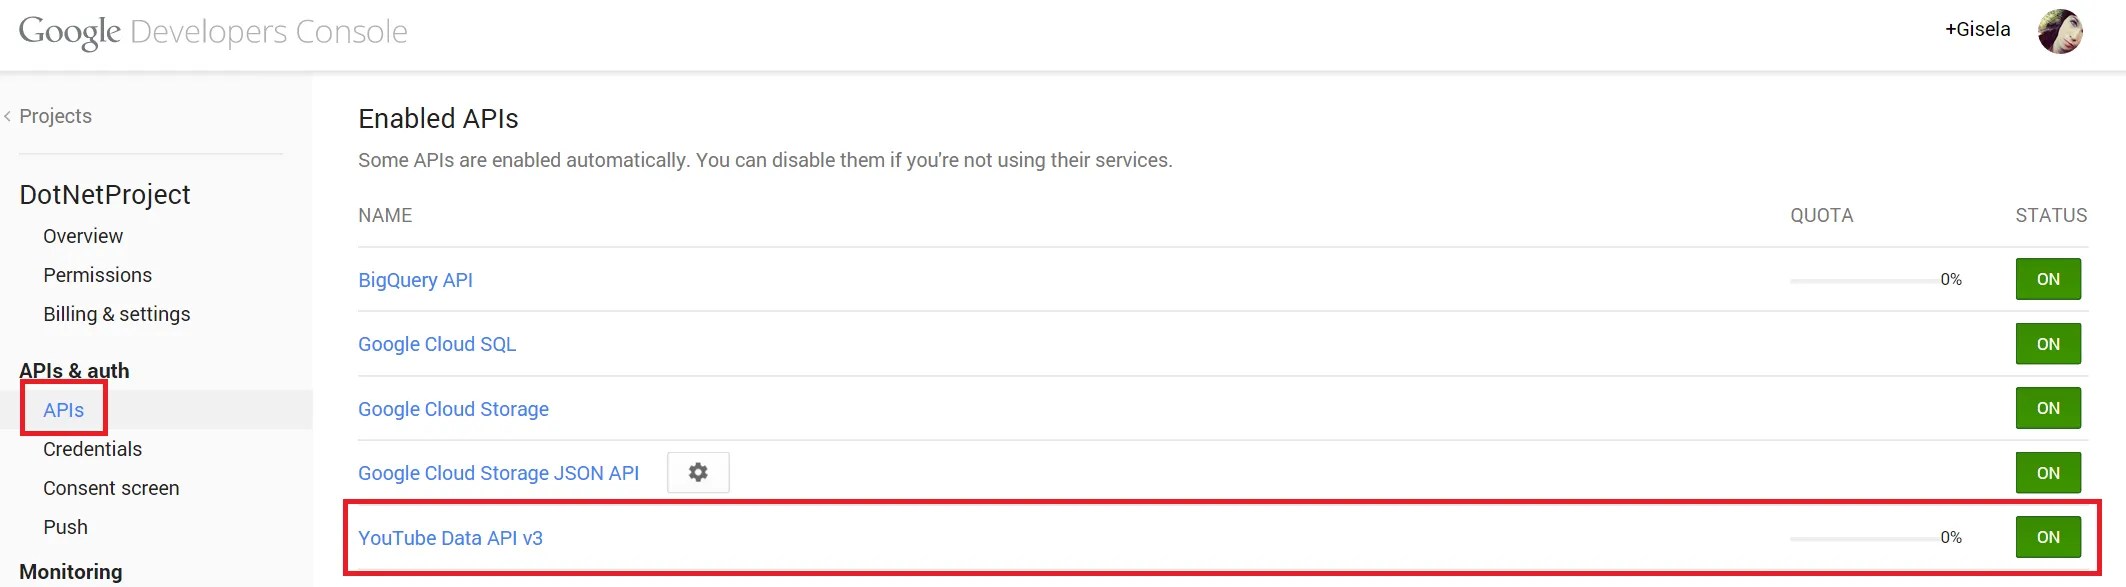Select Overview in the sidebar
This screenshot has height=587, width=2126.
pyautogui.click(x=83, y=236)
